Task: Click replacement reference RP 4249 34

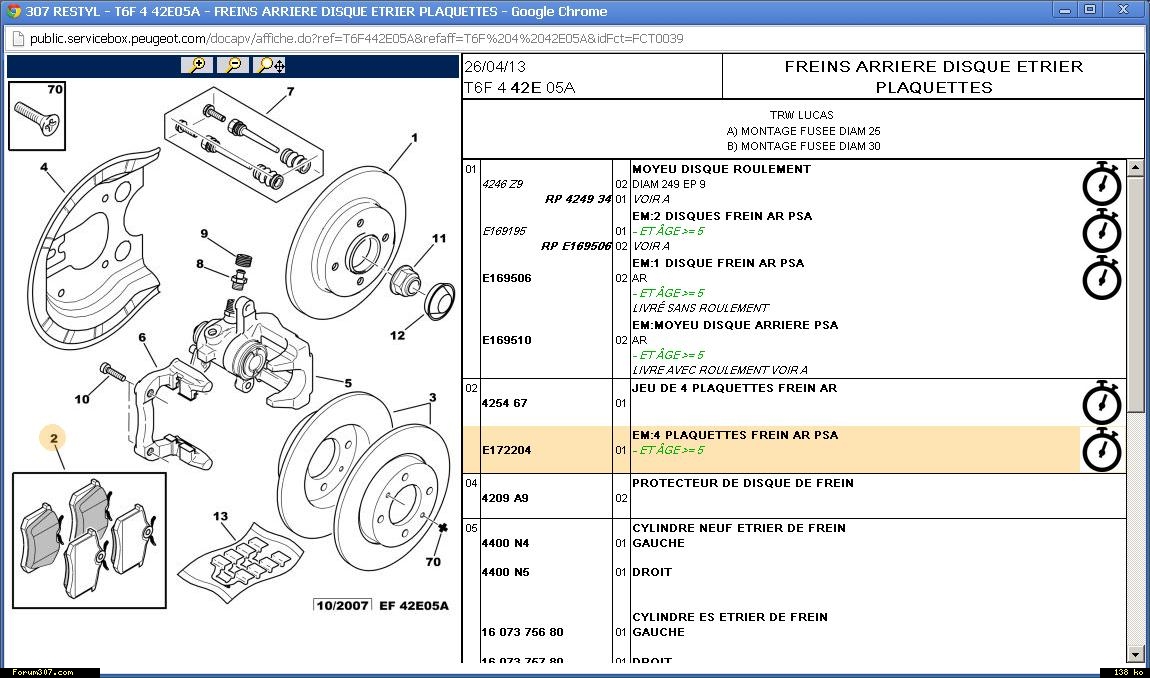Action: 578,199
